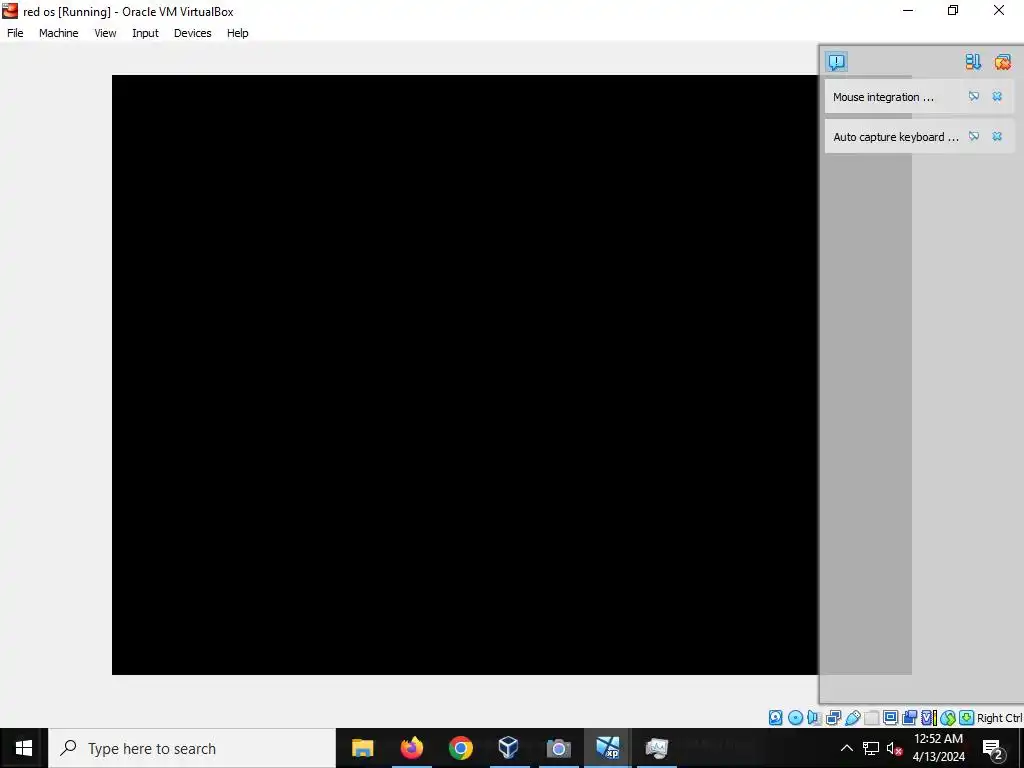Toggle the Notification Center speech-bubble icon
The height and width of the screenshot is (768, 1024).
click(x=837, y=62)
